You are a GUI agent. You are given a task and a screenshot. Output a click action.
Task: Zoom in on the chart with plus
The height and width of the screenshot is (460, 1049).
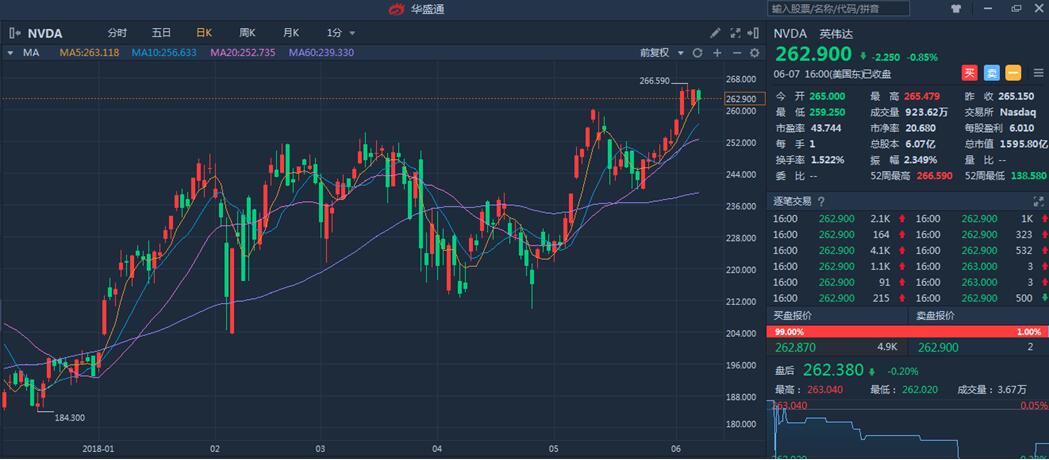[717, 53]
